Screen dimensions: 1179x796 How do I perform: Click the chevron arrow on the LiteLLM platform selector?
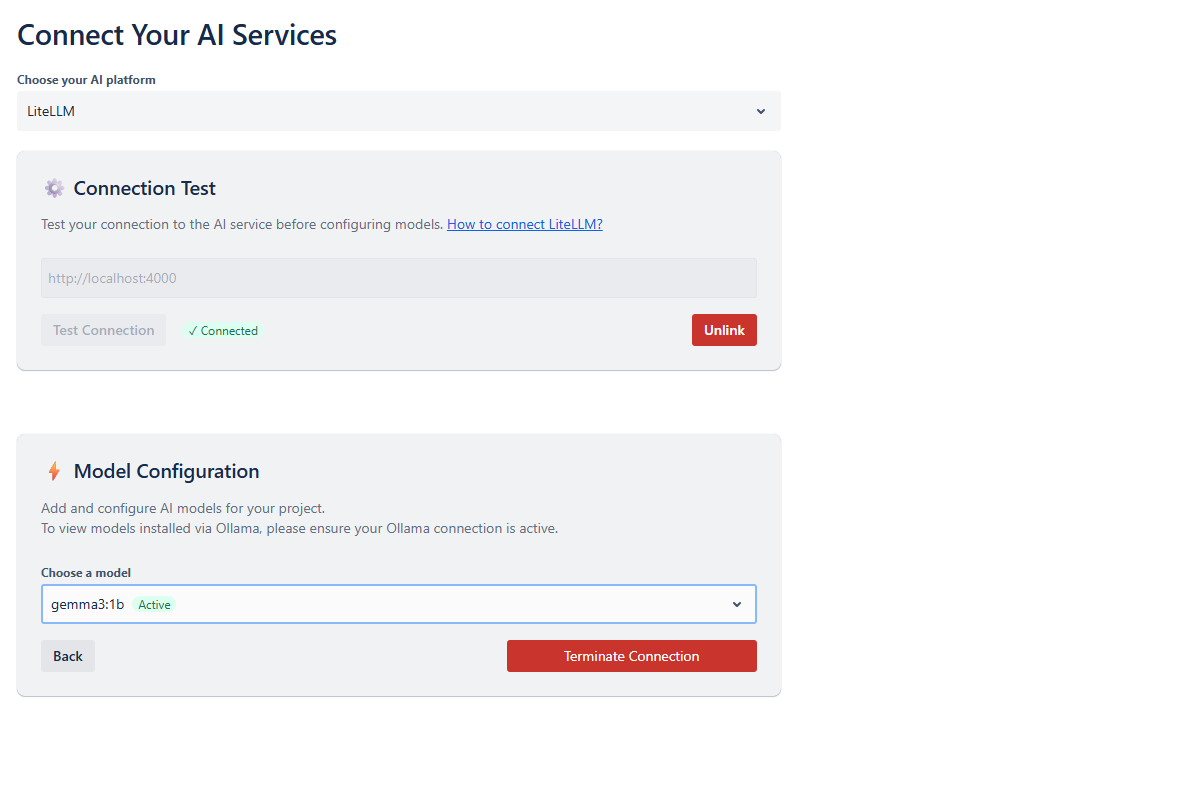tap(761, 111)
